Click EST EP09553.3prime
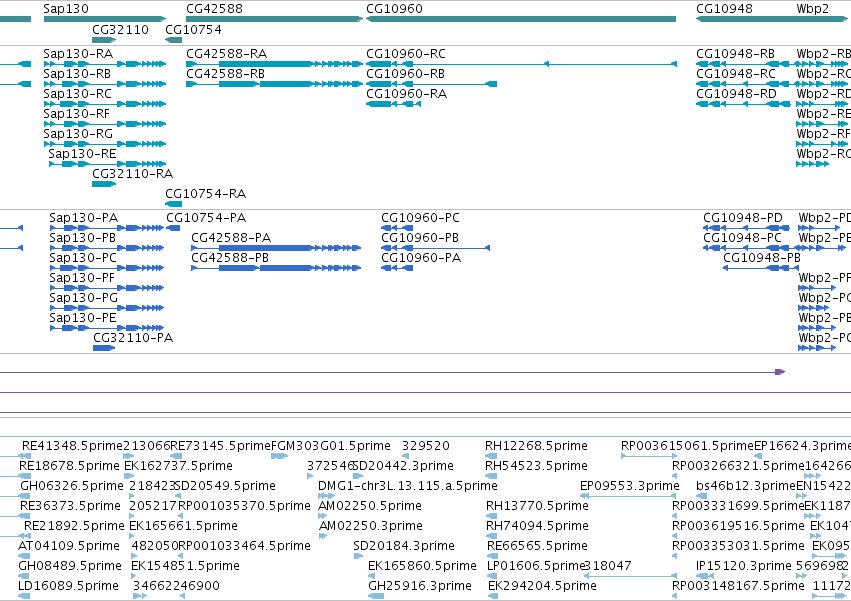 click(630, 486)
